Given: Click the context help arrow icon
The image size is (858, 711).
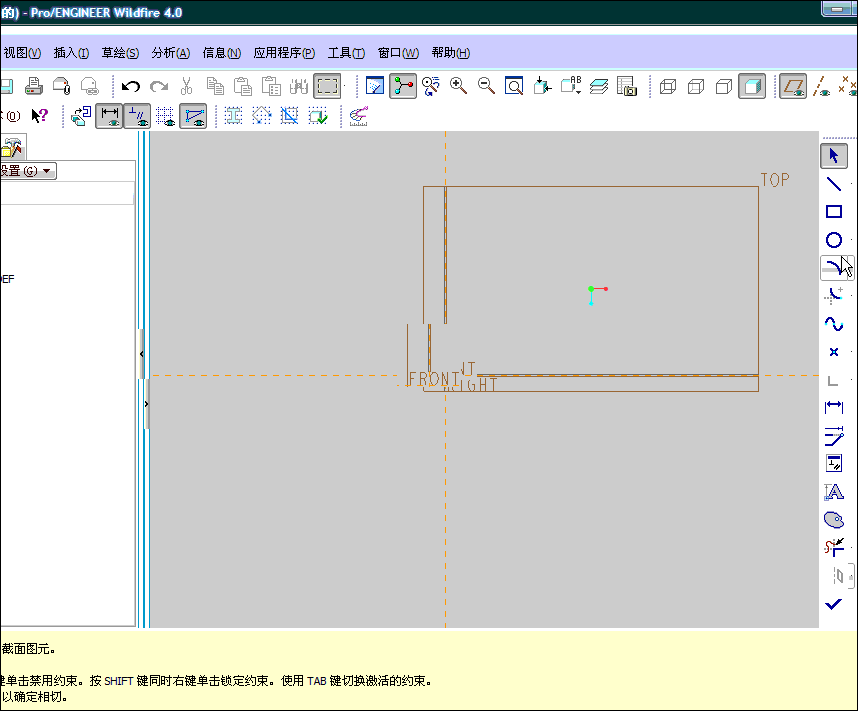Looking at the screenshot, I should [39, 115].
